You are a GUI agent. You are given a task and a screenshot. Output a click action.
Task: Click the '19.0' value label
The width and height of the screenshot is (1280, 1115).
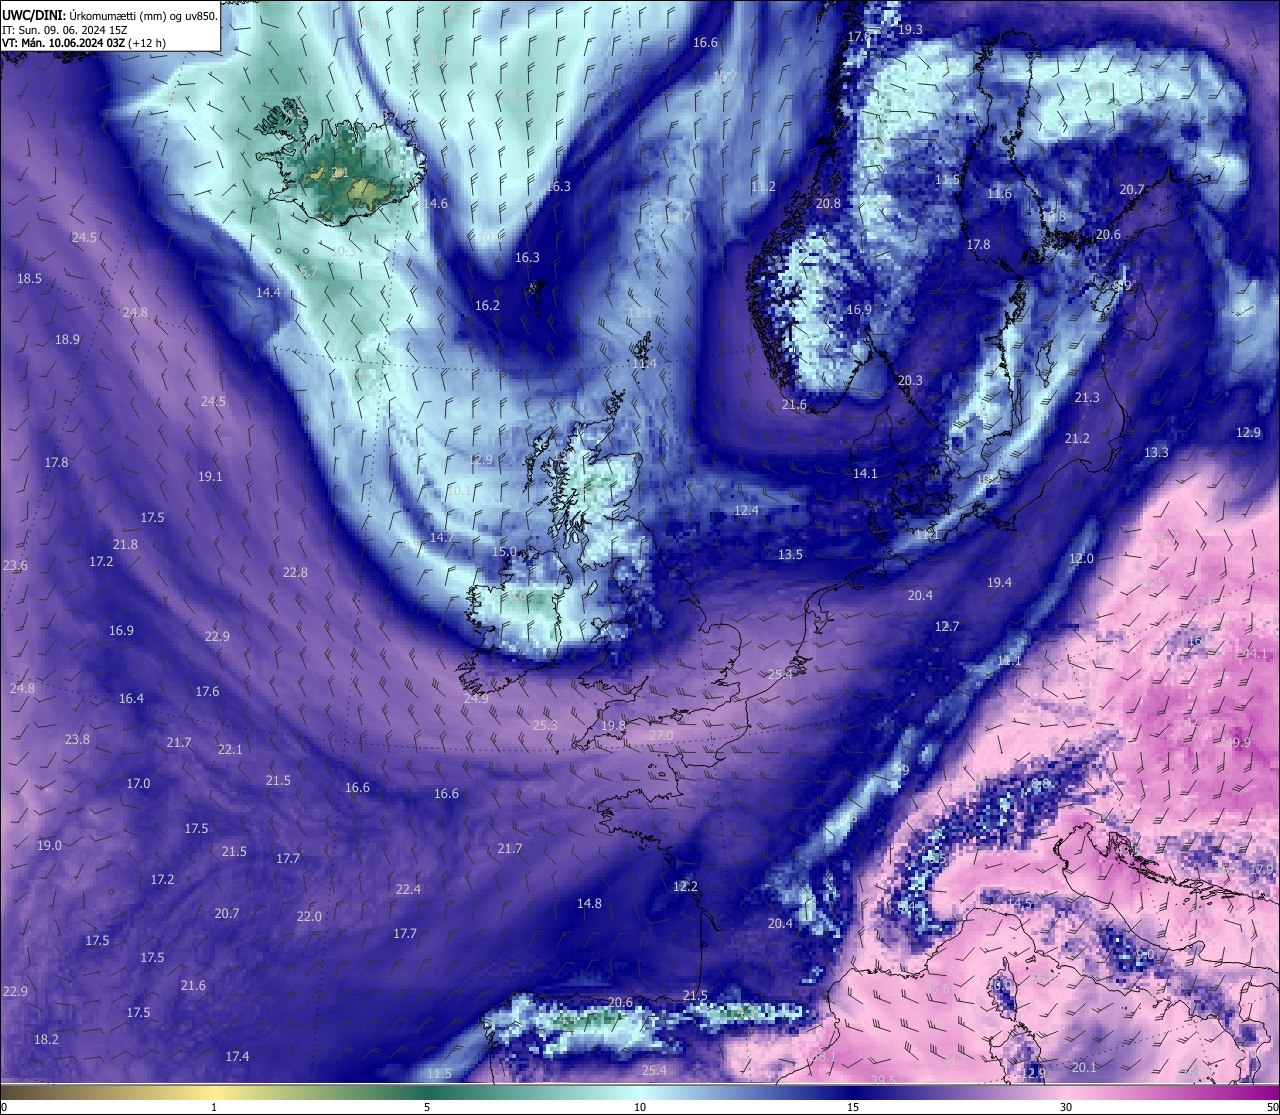pos(49,845)
